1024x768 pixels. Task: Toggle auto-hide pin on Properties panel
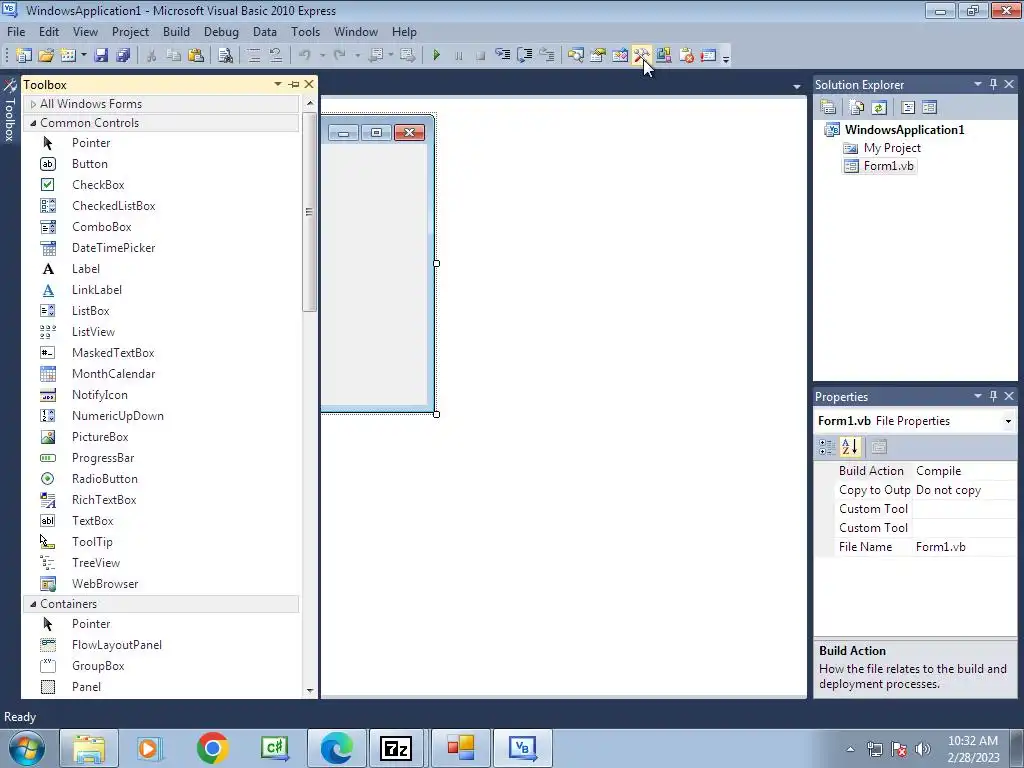[x=993, y=396]
